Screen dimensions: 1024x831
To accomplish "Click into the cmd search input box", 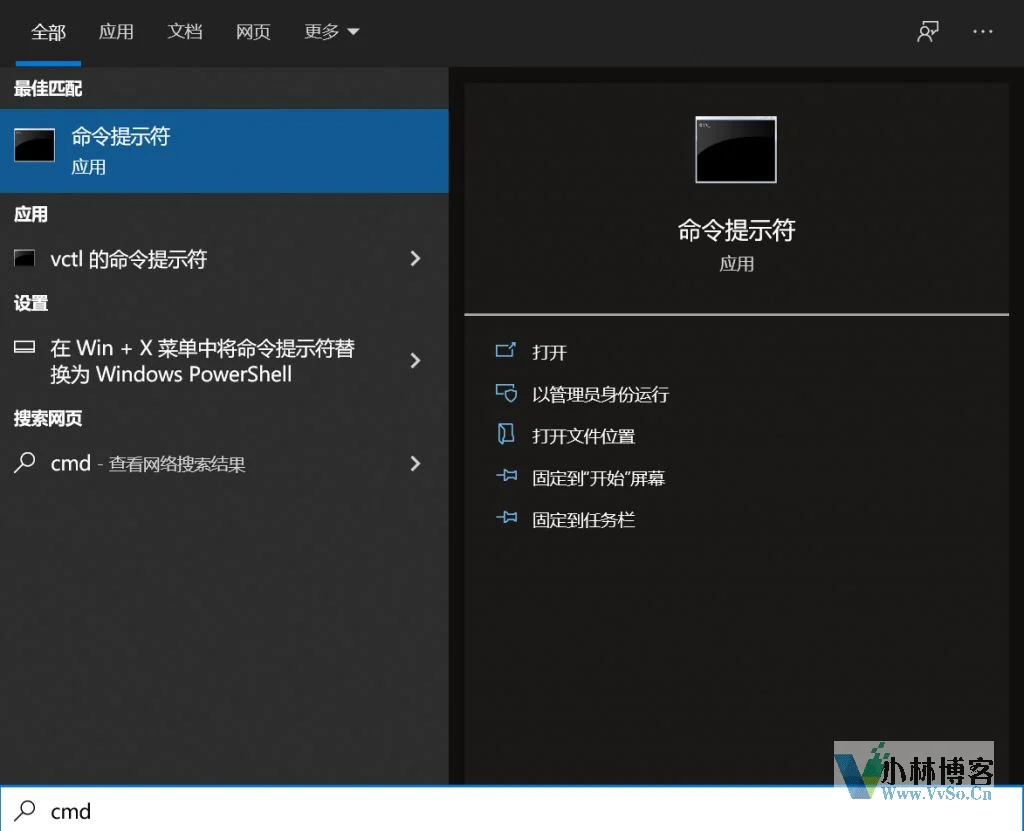I will point(512,810).
